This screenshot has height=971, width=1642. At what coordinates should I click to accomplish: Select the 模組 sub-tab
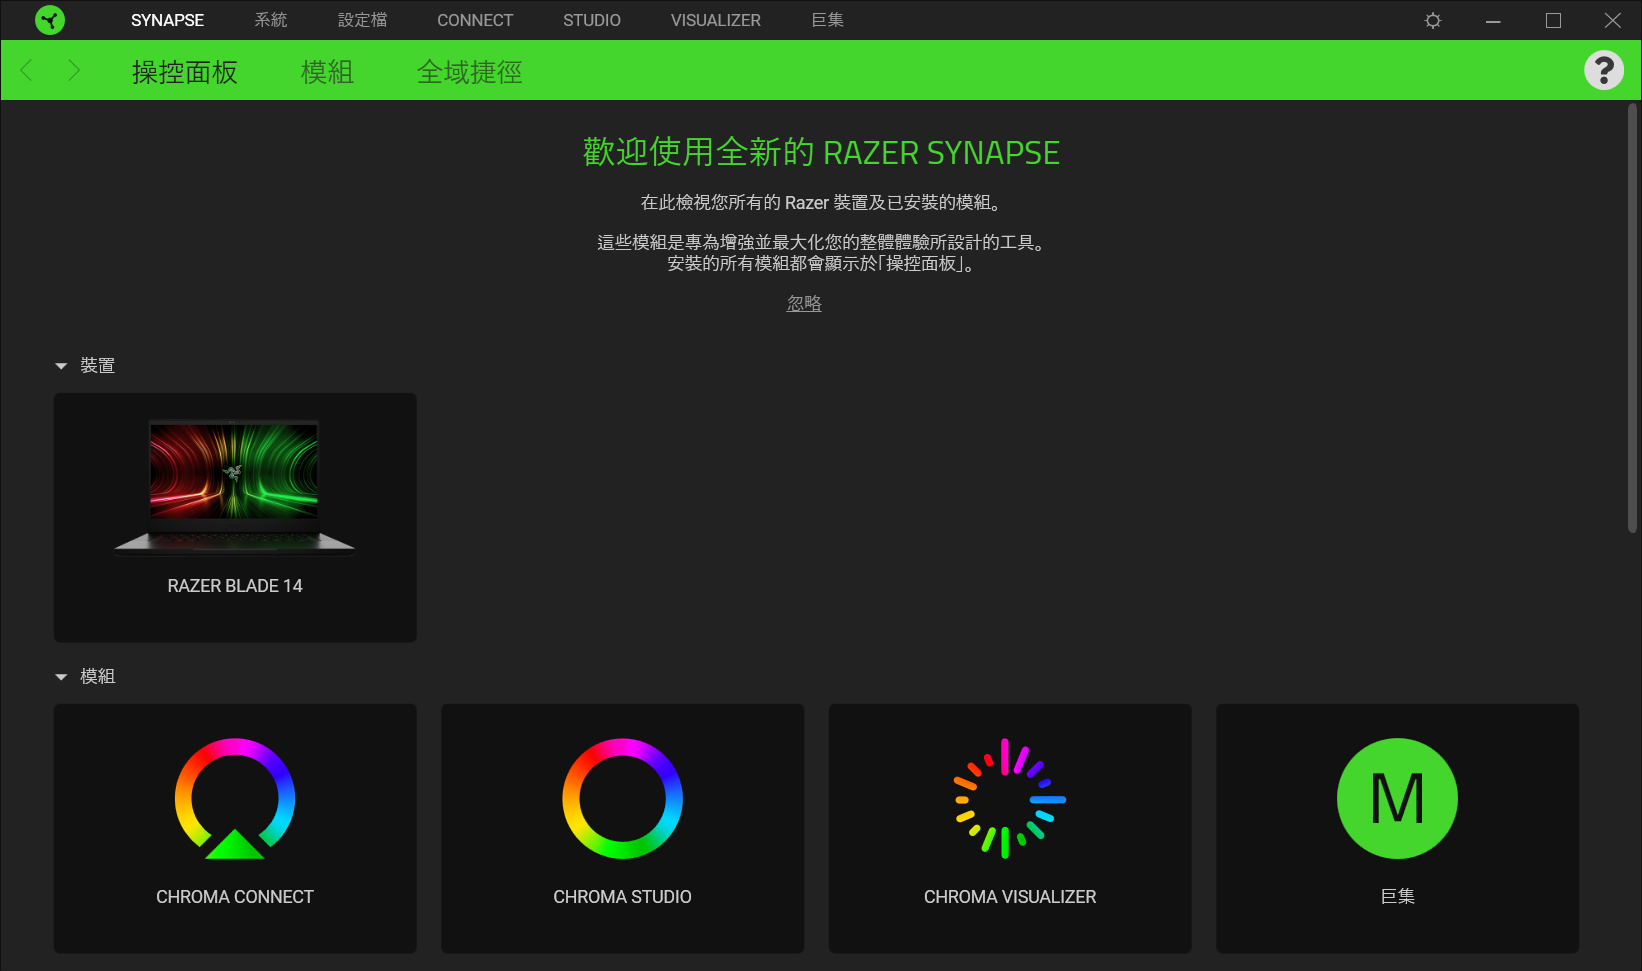327,72
